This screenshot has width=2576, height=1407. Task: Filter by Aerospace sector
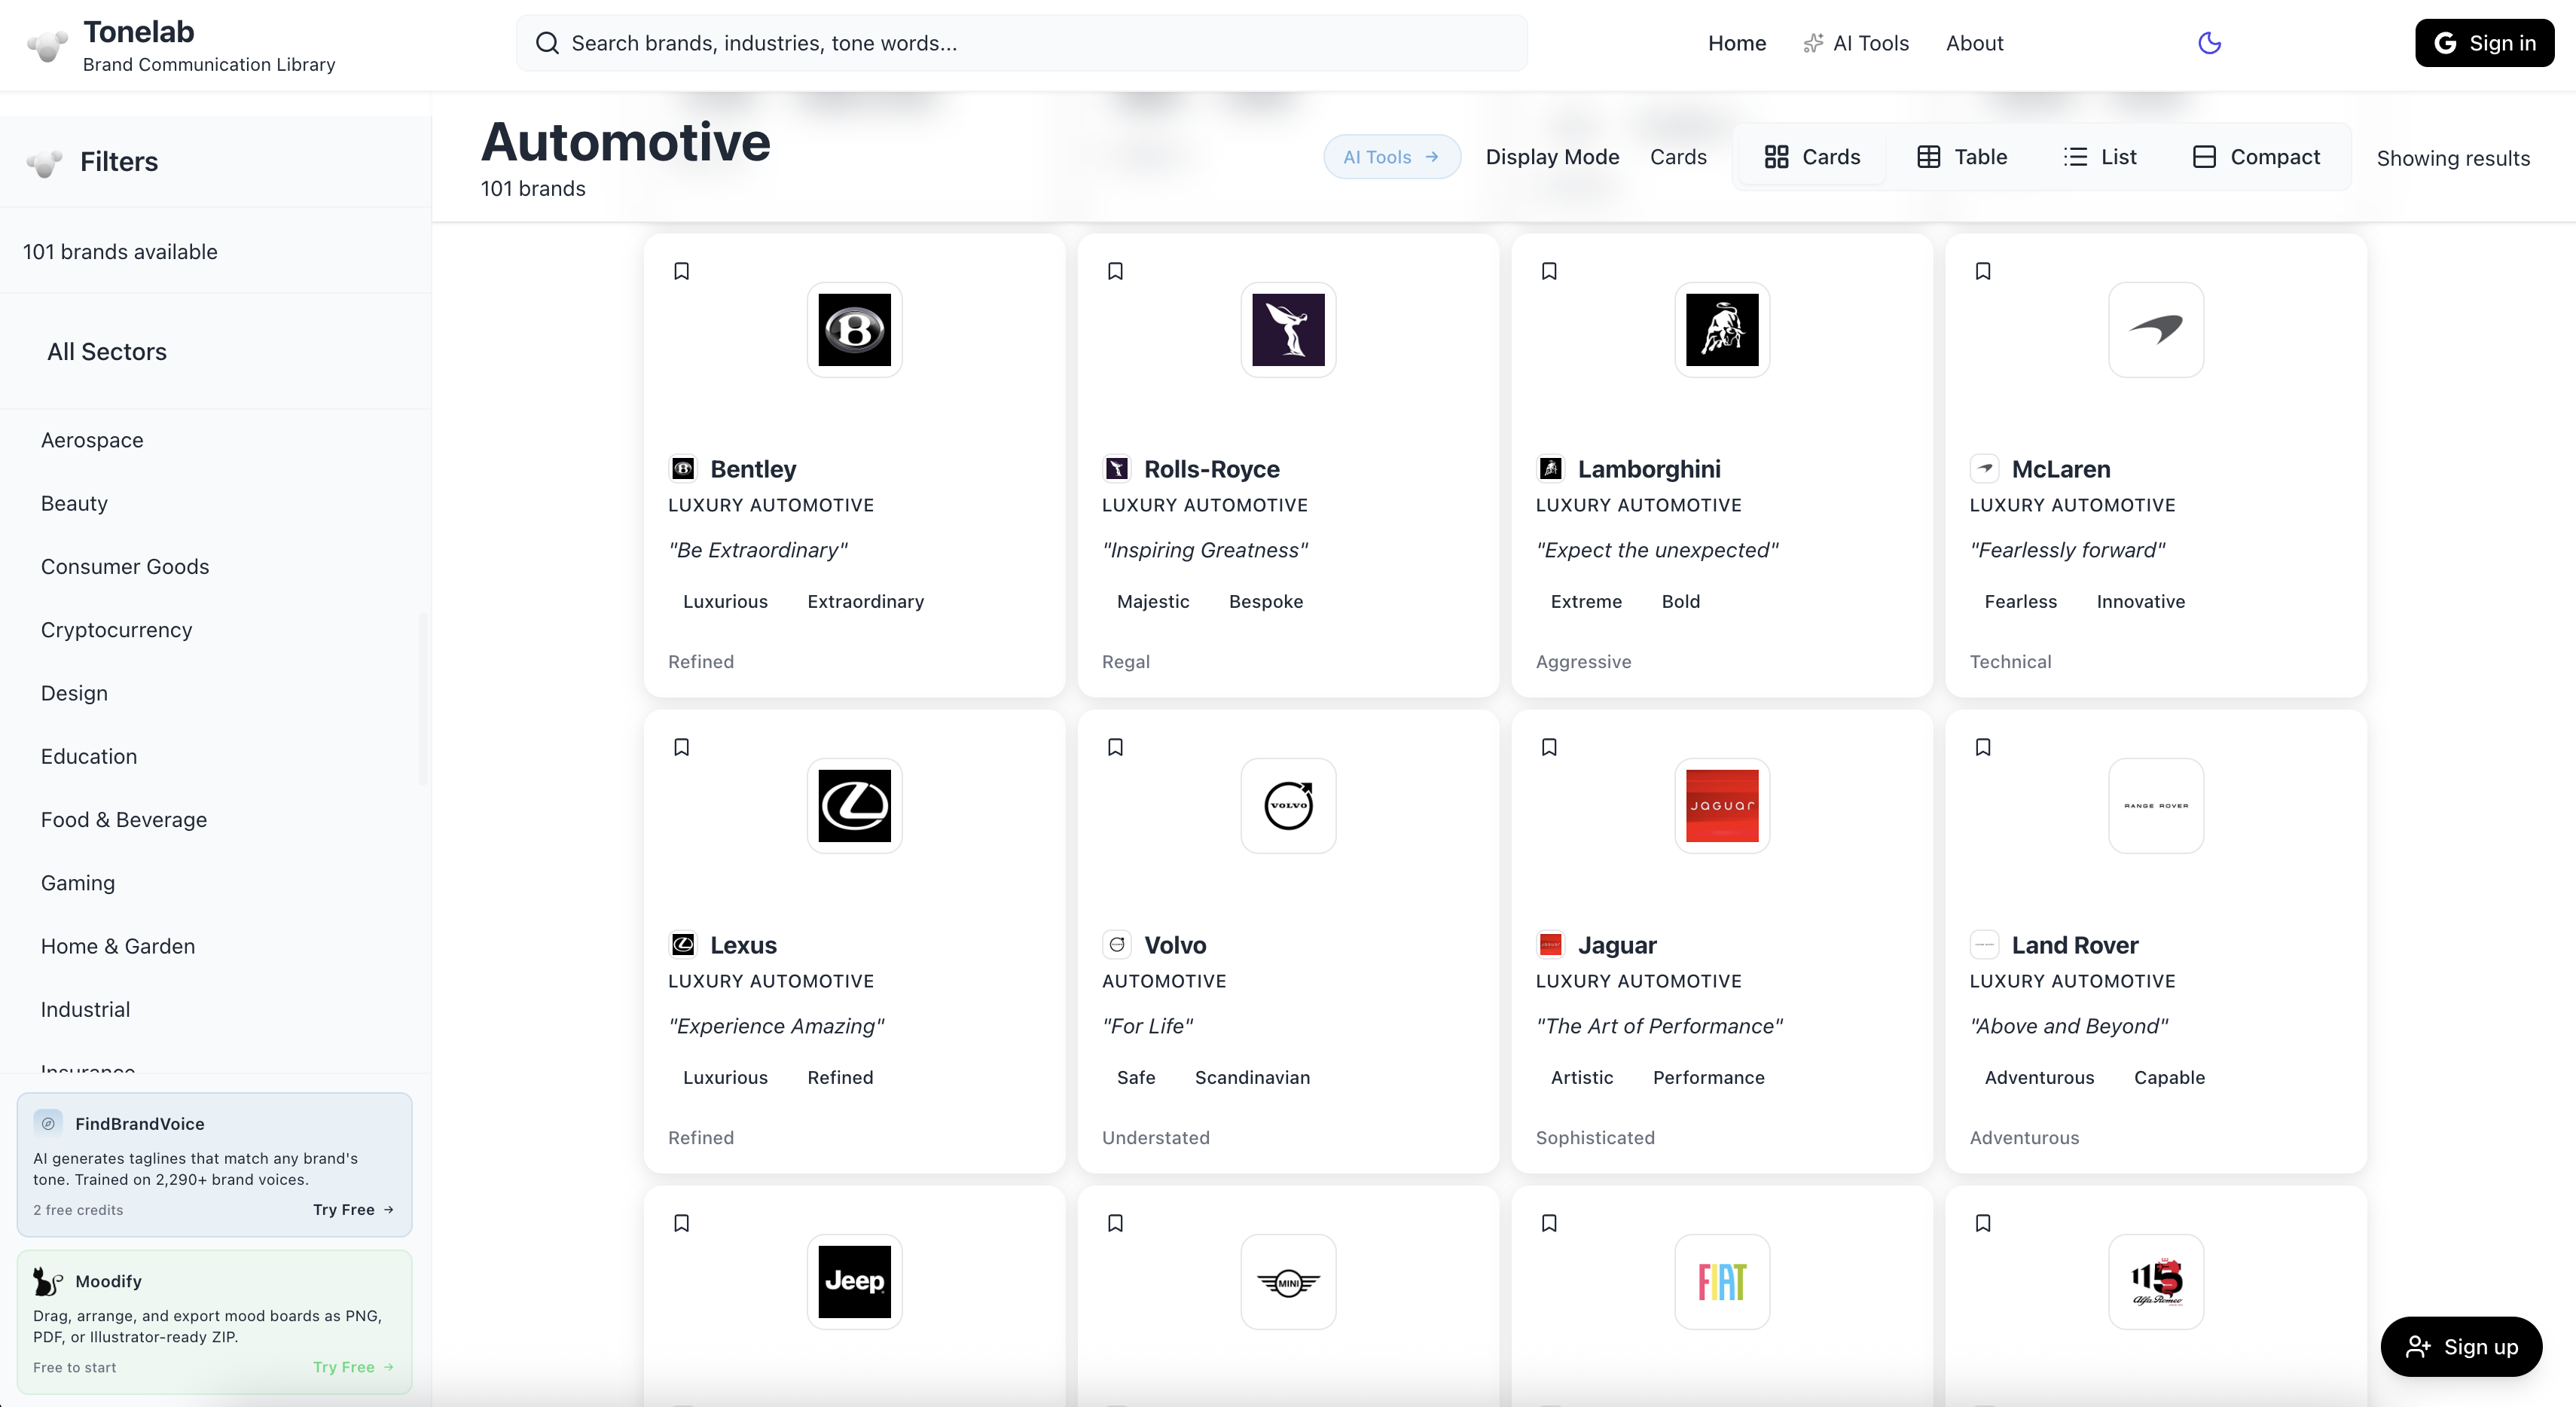pos(92,440)
